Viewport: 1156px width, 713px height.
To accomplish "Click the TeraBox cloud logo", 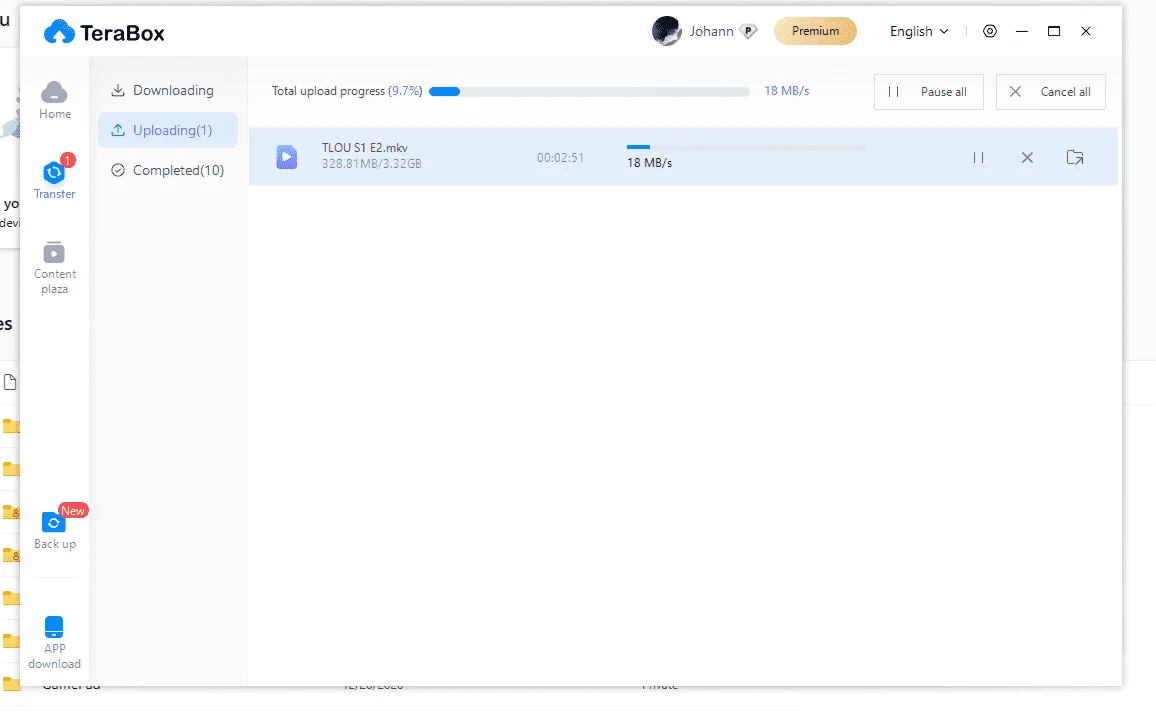I will (59, 32).
